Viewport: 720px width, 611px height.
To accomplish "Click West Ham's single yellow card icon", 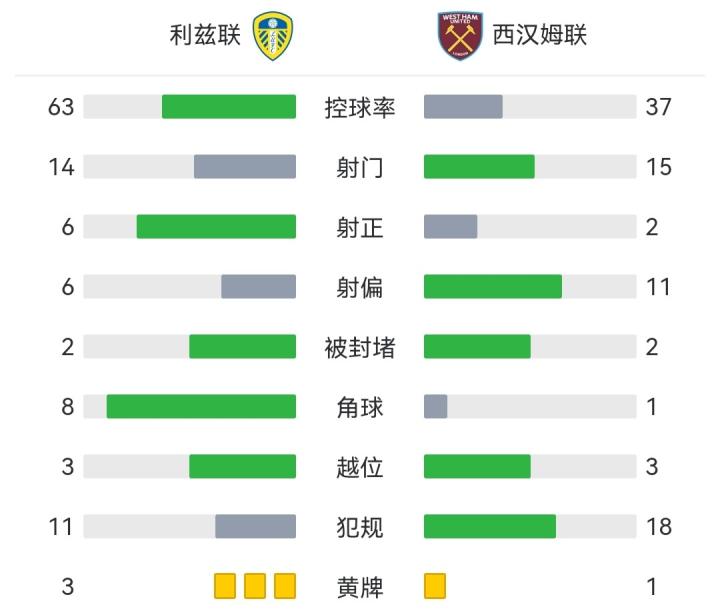I will (x=435, y=586).
